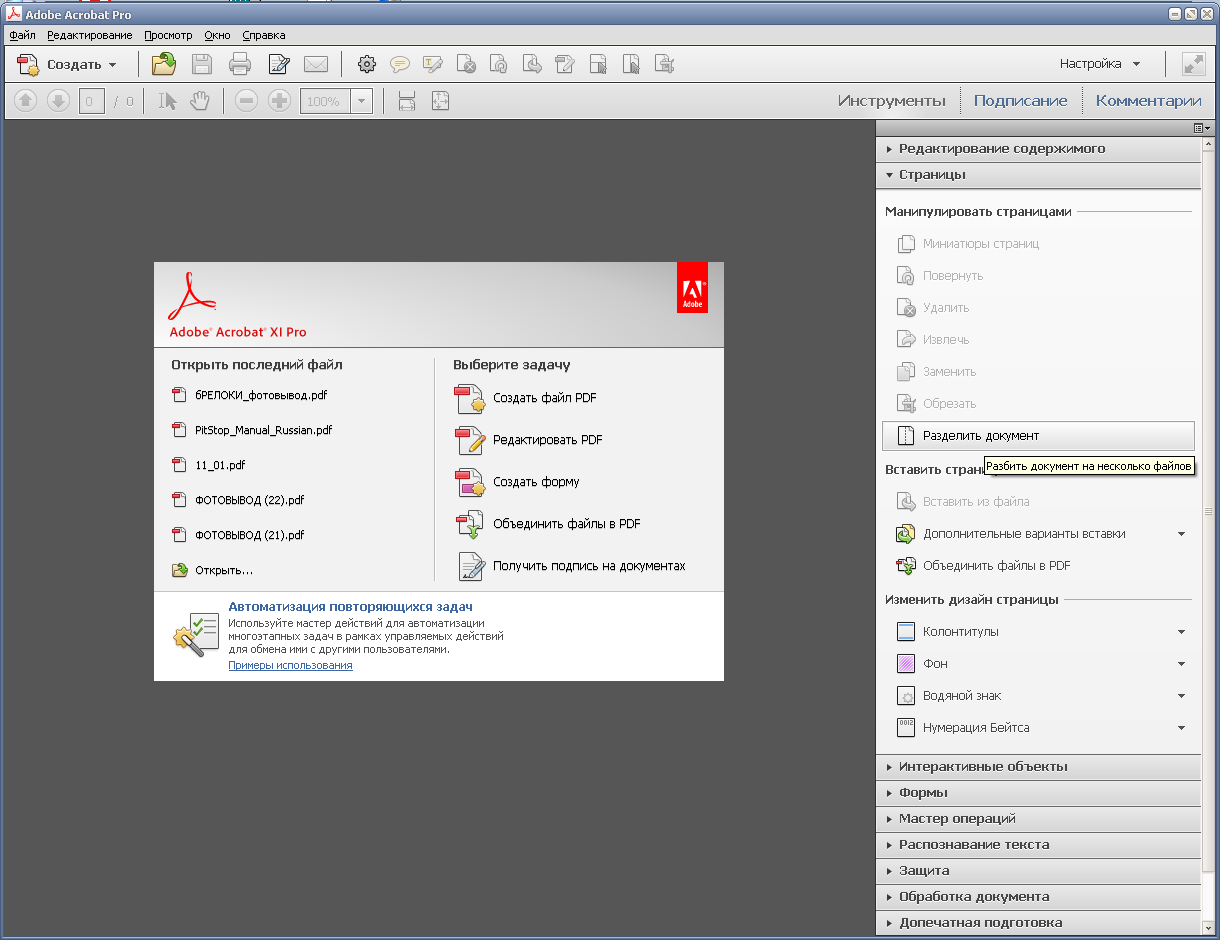Screen dimensions: 1220x940
Task: Open the Справка menu
Action: [264, 35]
